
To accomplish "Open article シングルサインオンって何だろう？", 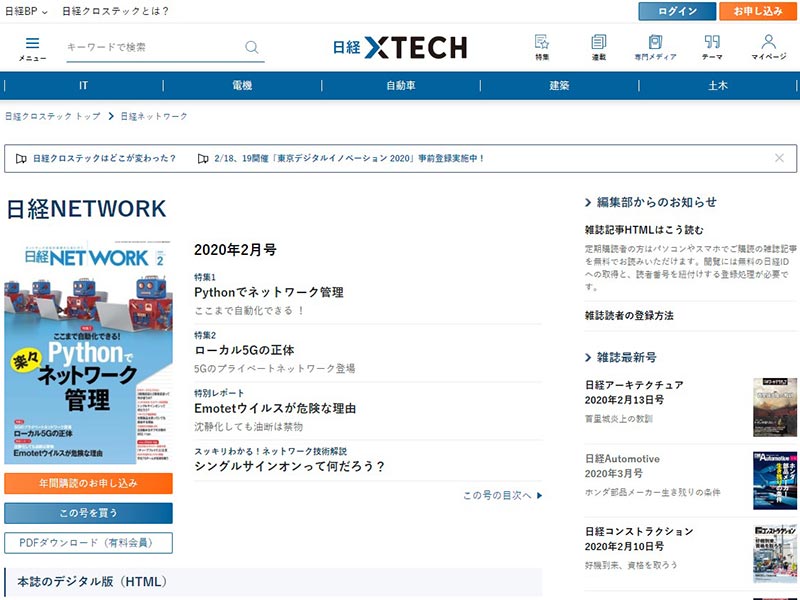I will 289,466.
